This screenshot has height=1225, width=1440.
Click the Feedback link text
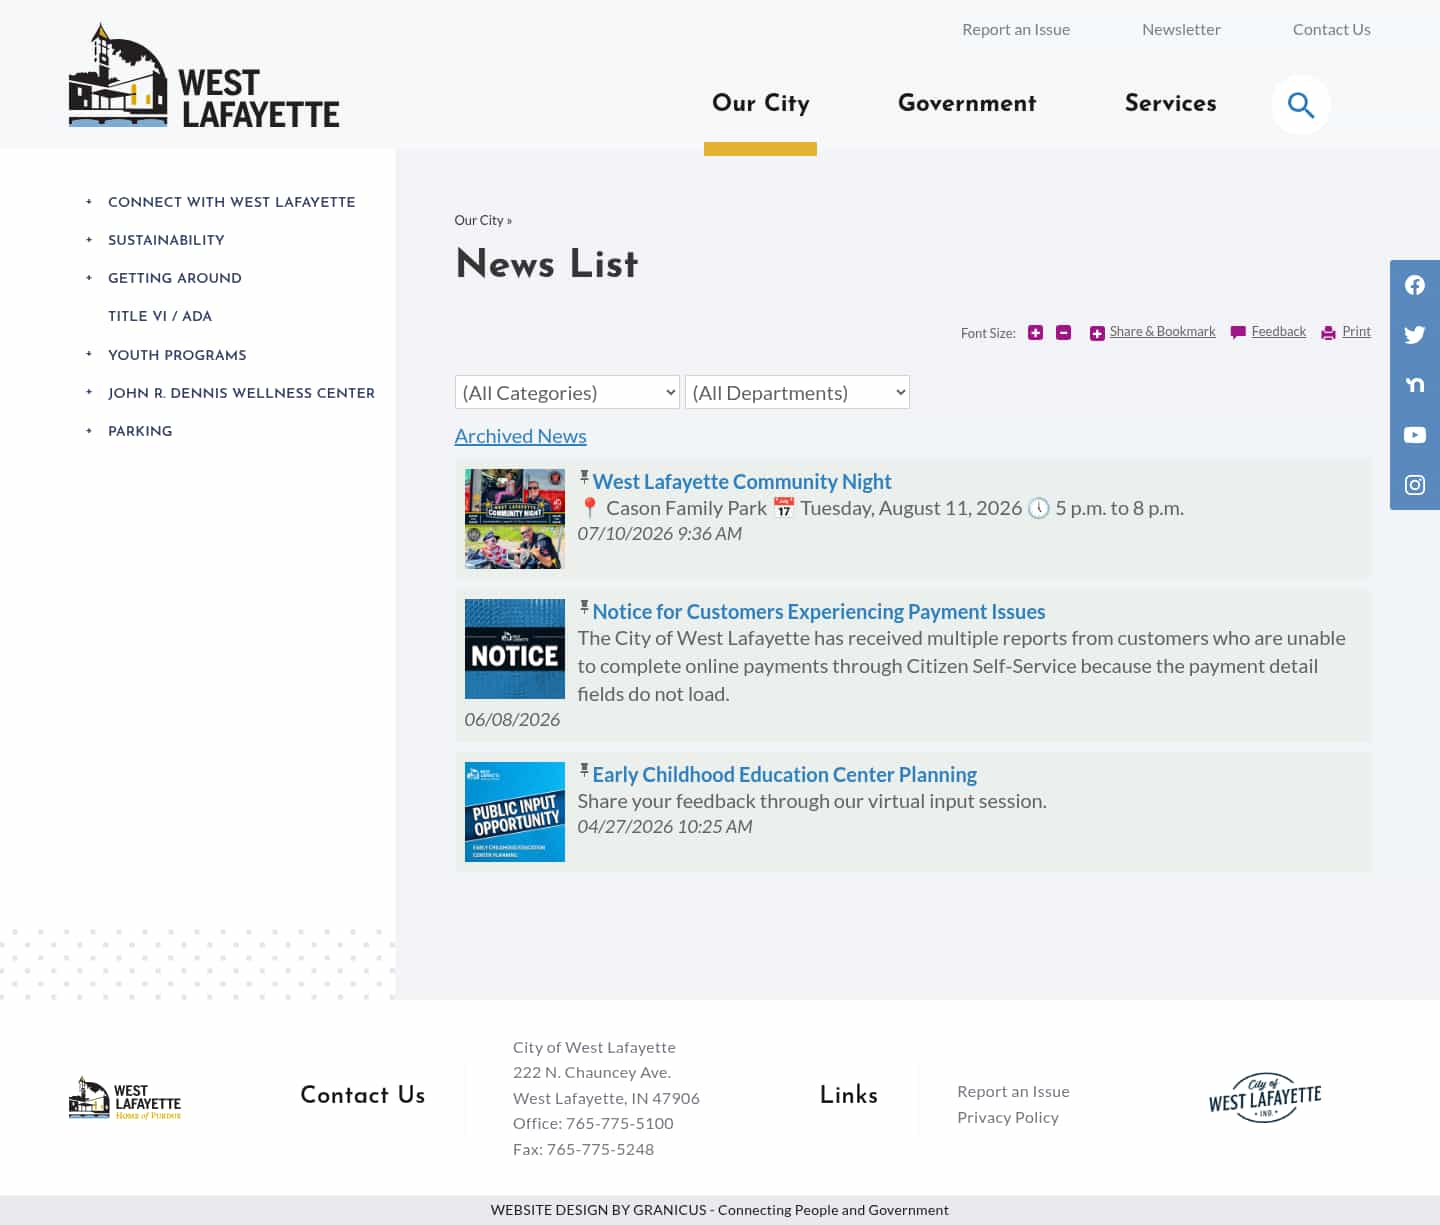(1278, 332)
